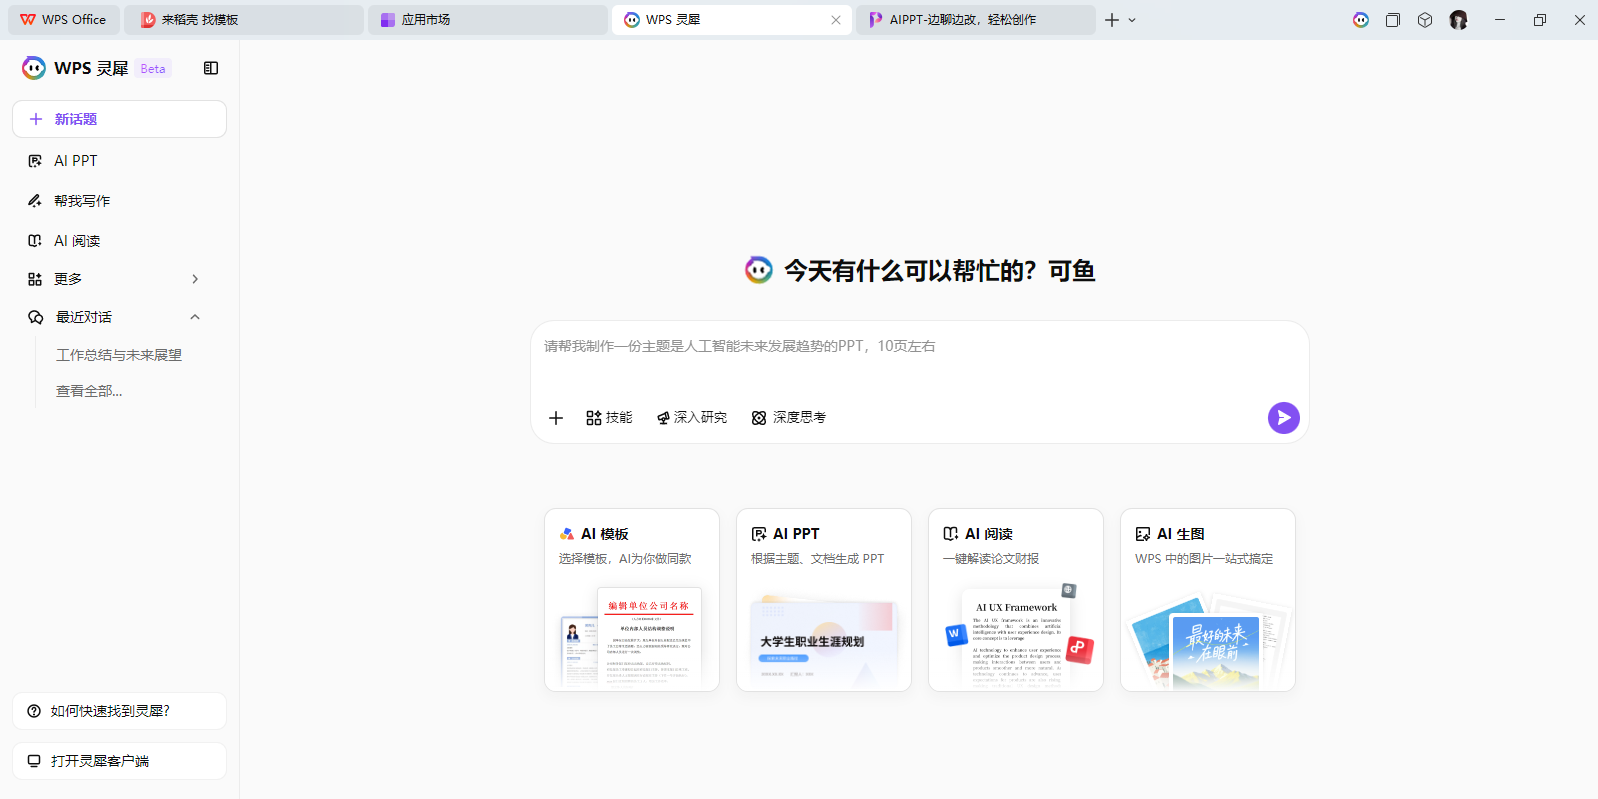Image resolution: width=1598 pixels, height=799 pixels.
Task: Open the AI 生图 card
Action: (1207, 599)
